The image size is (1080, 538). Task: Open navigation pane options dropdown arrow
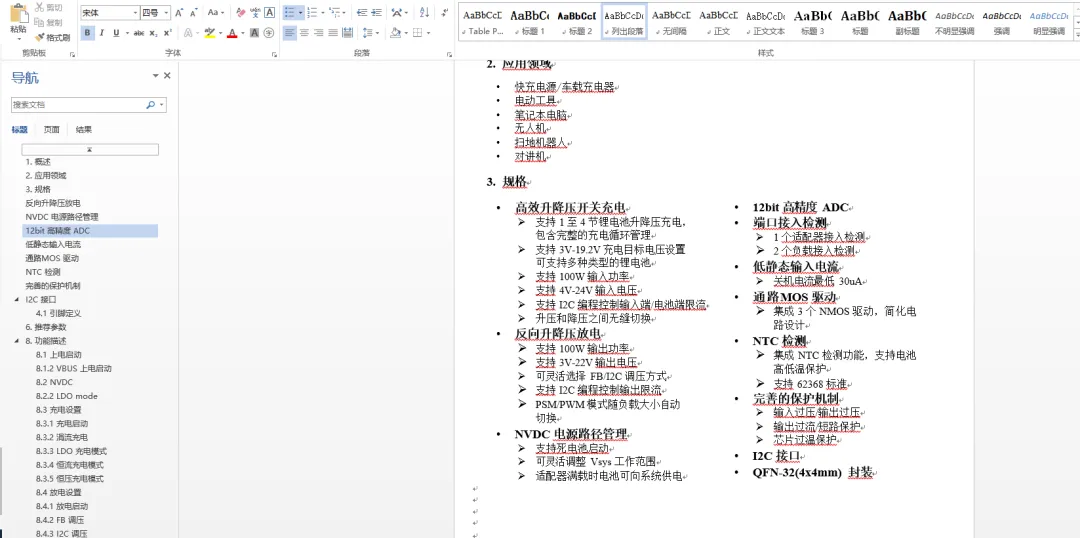155,76
